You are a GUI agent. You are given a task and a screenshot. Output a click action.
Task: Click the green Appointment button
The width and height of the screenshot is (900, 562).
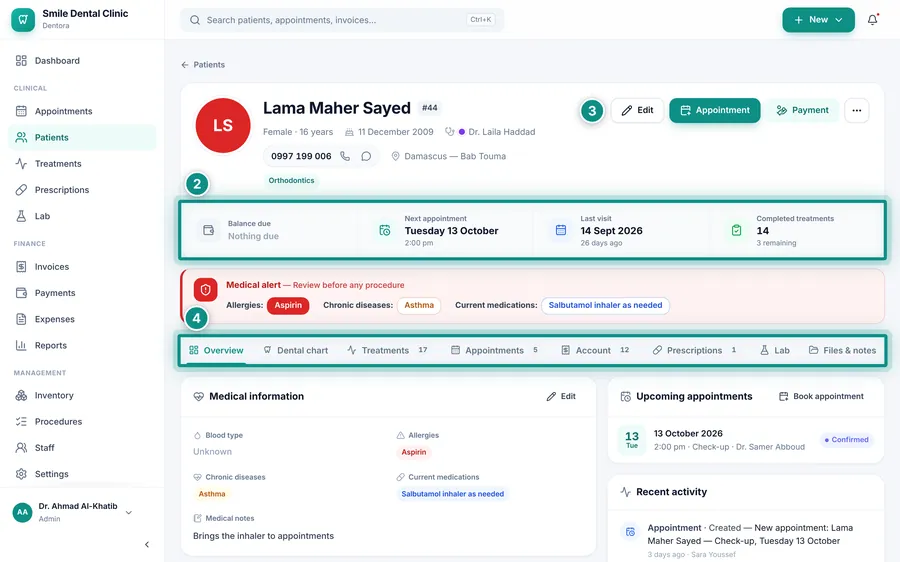coord(715,110)
